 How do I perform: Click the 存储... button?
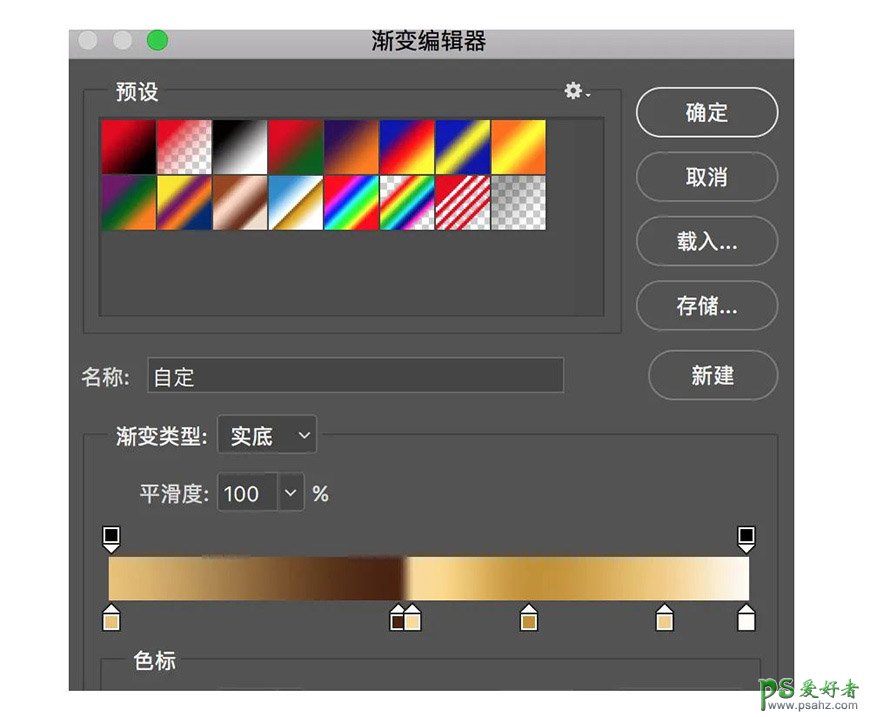(706, 306)
